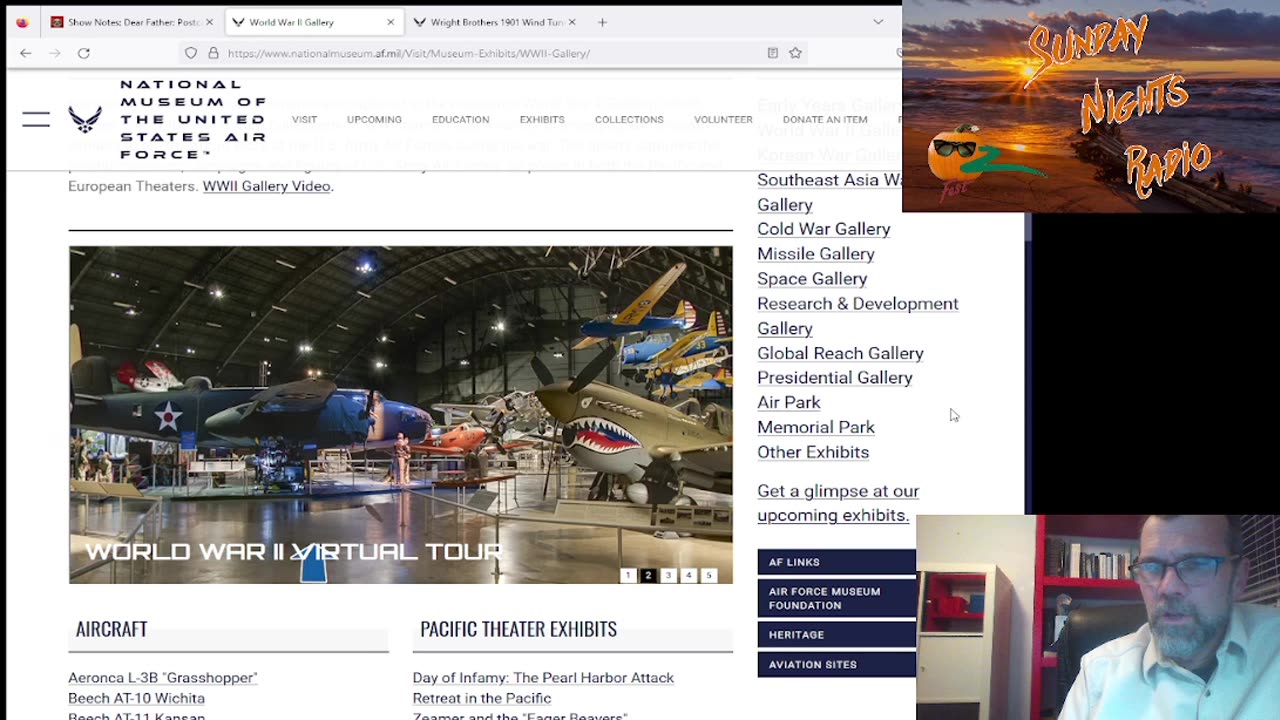Open the WWII Gallery Video link
Image resolution: width=1280 pixels, height=720 pixels.
(x=266, y=186)
